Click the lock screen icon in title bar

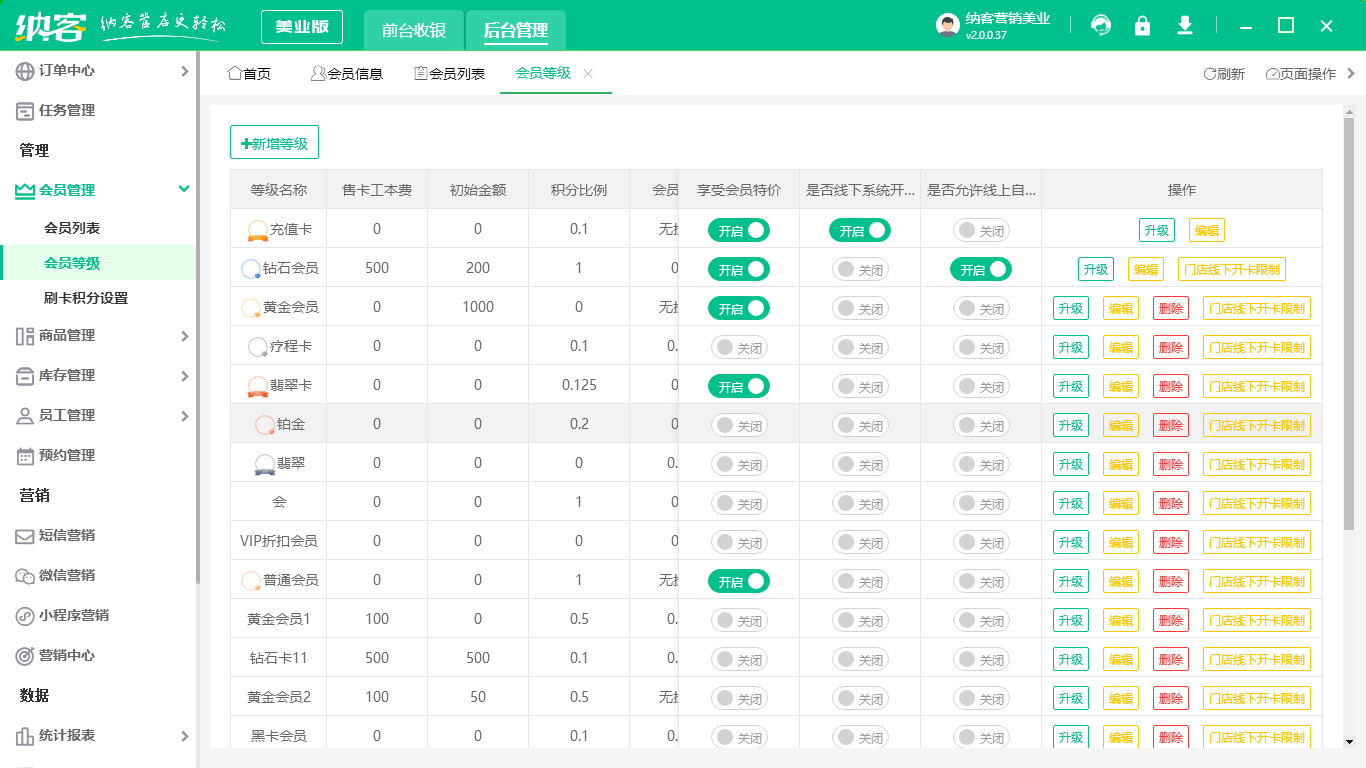[x=1142, y=26]
